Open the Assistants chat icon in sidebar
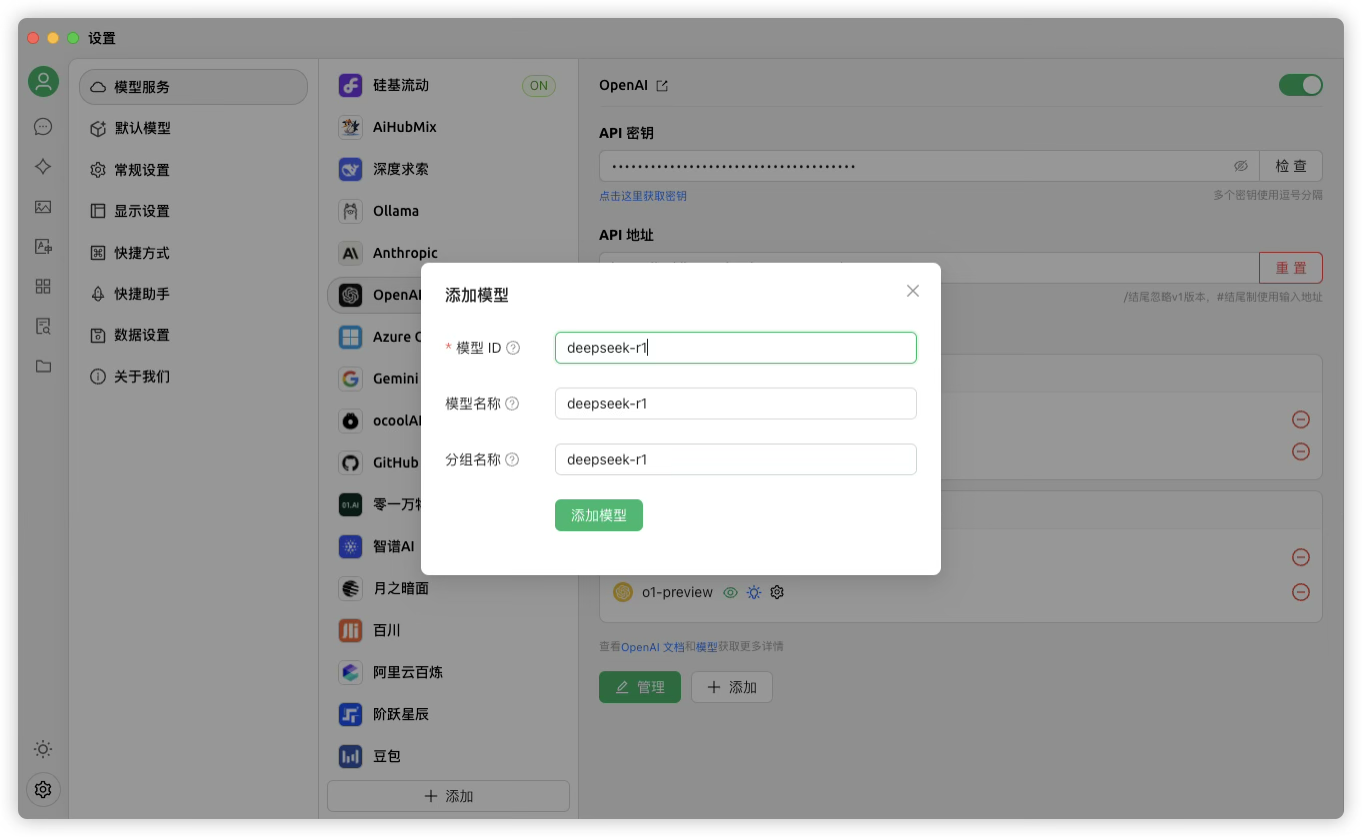The height and width of the screenshot is (837, 1362). (42, 126)
